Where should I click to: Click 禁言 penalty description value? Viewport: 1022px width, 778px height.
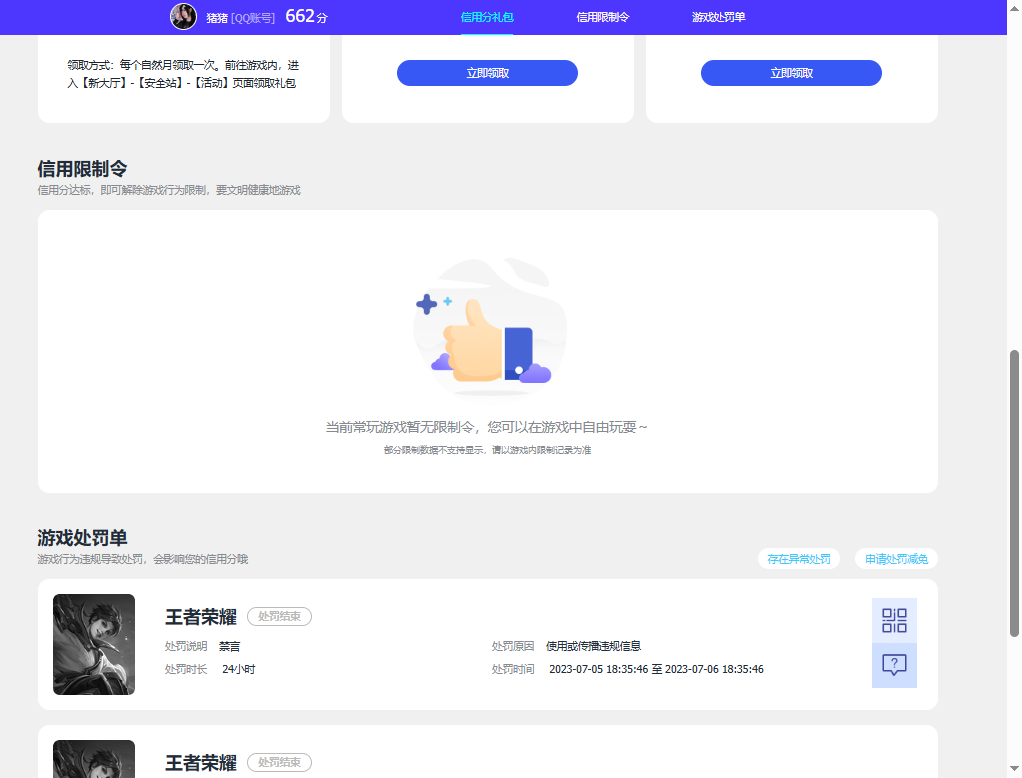[229, 646]
